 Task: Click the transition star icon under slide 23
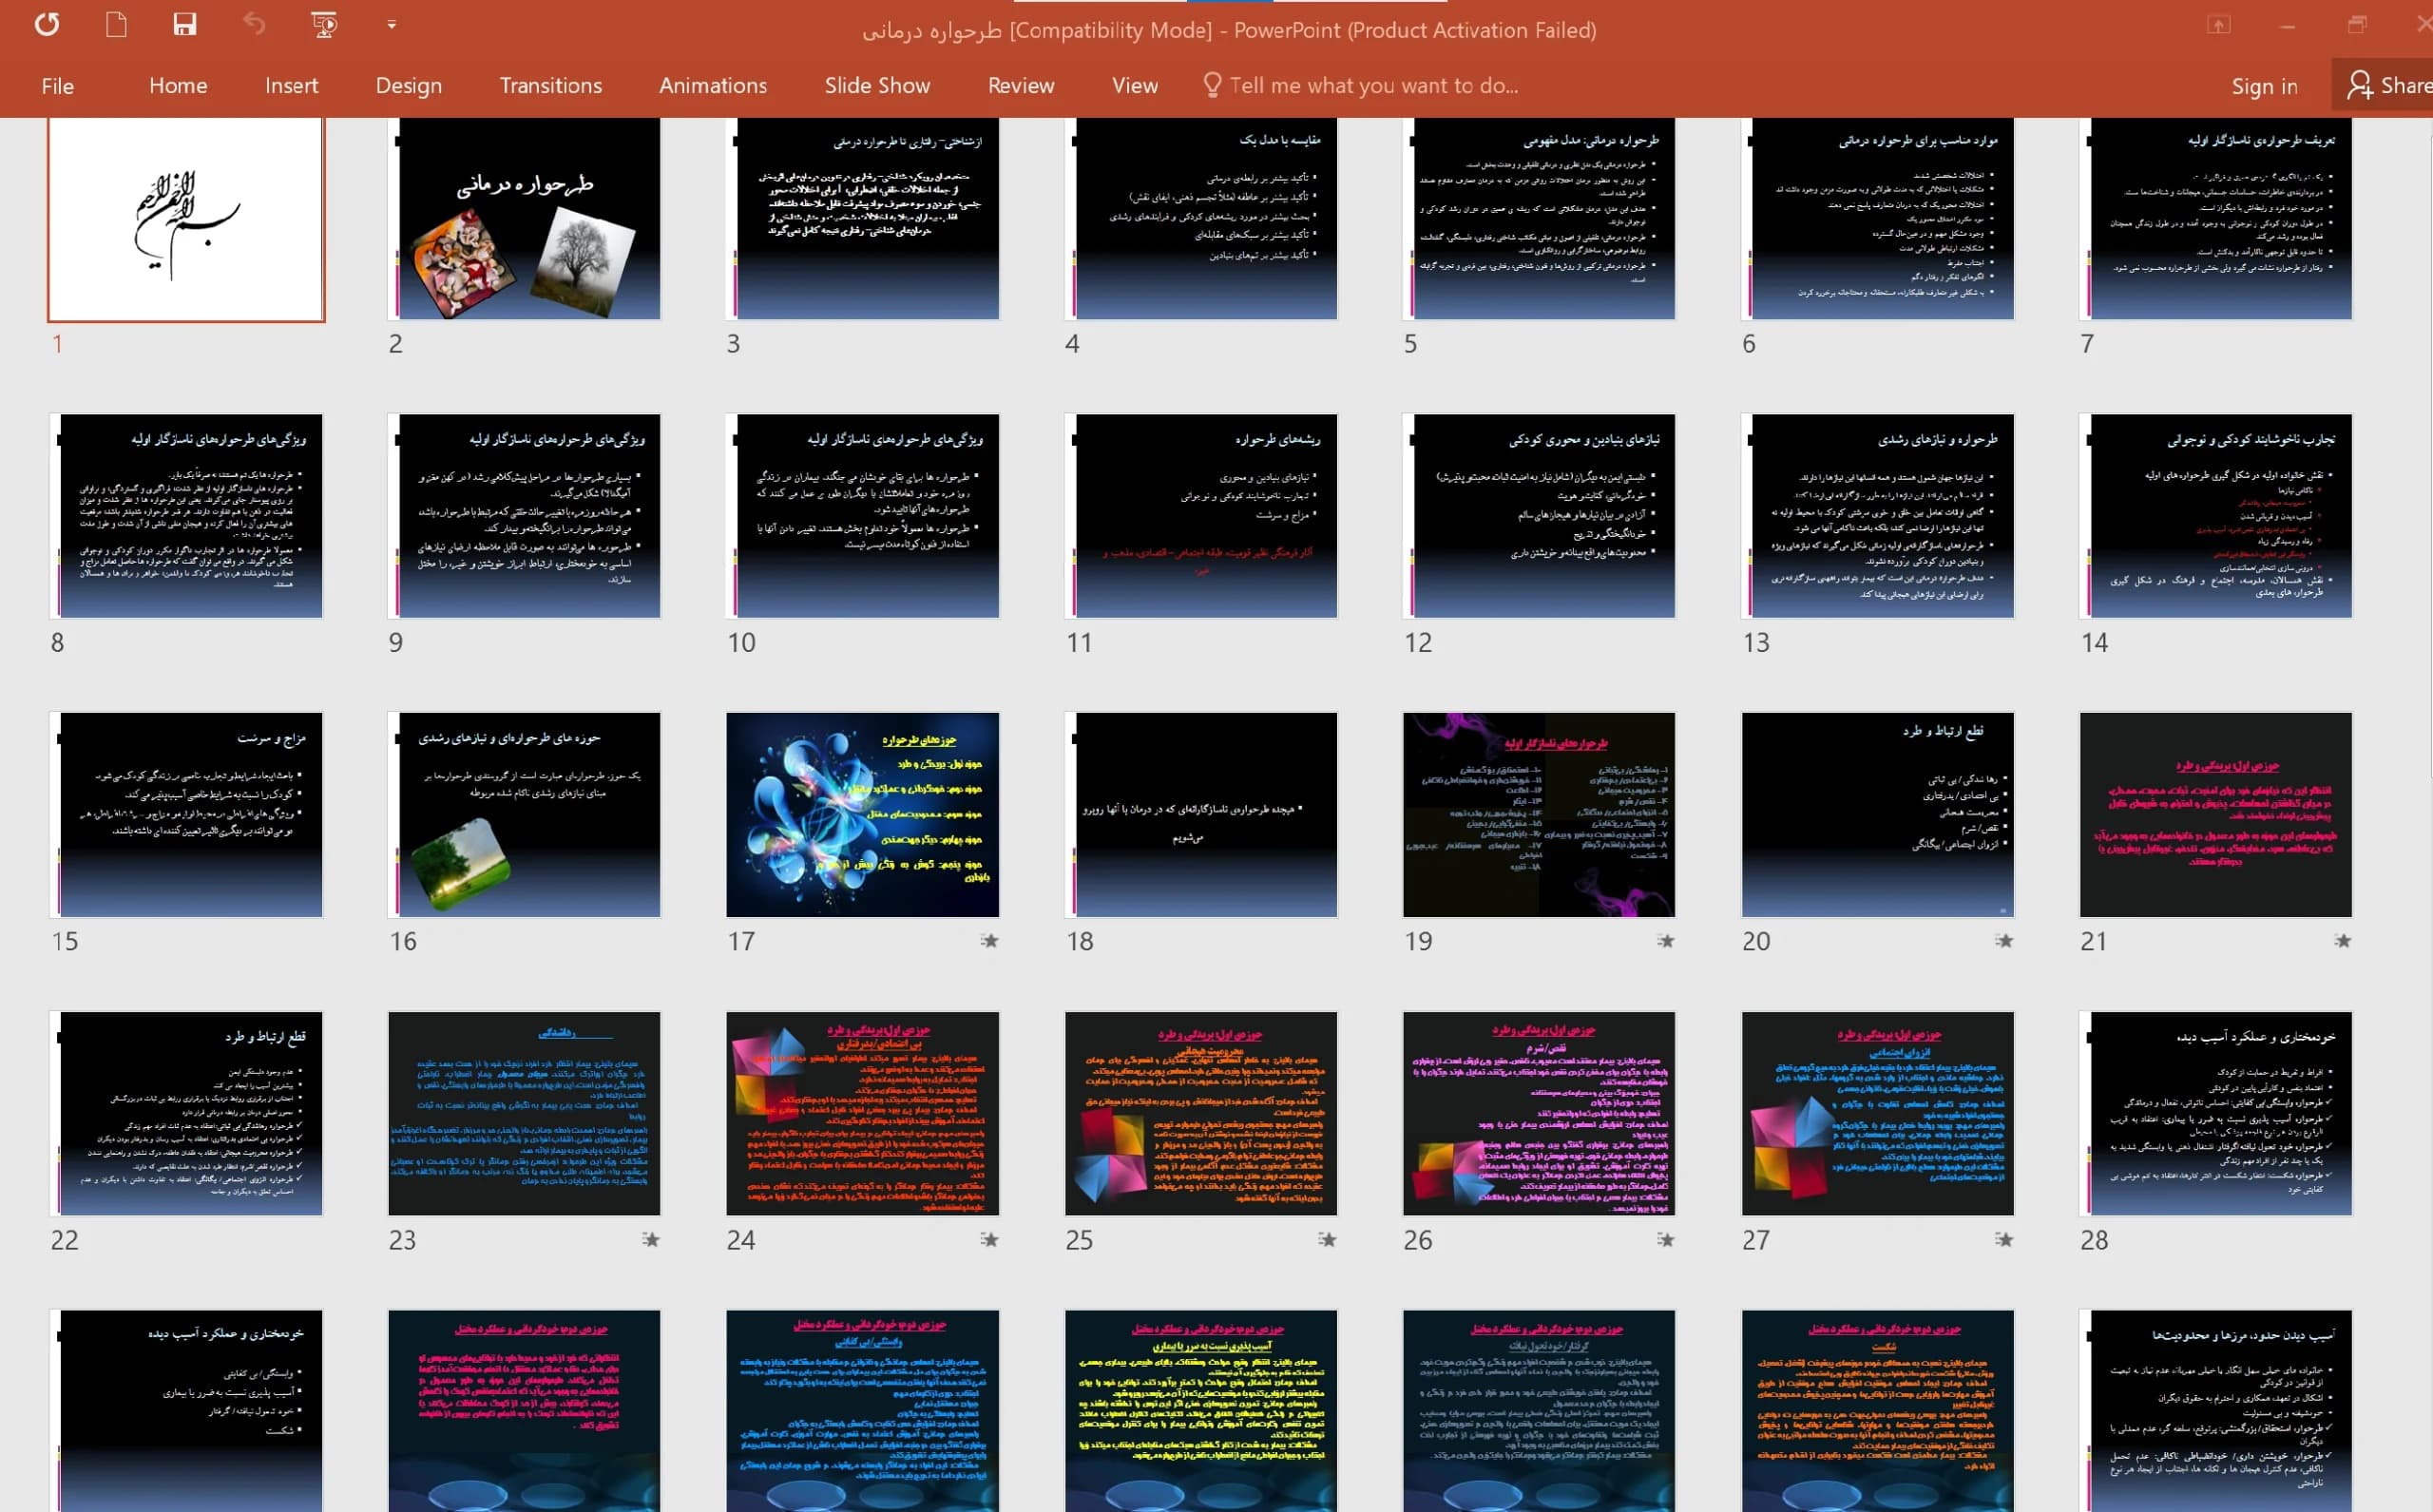pyautogui.click(x=651, y=1239)
